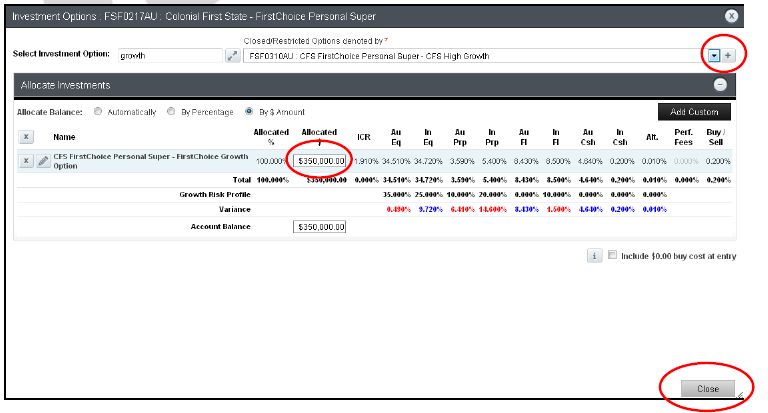This screenshot has height=413, width=768.
Task: Click CFS FirstChoice Growth Option name text
Action: click(x=151, y=161)
